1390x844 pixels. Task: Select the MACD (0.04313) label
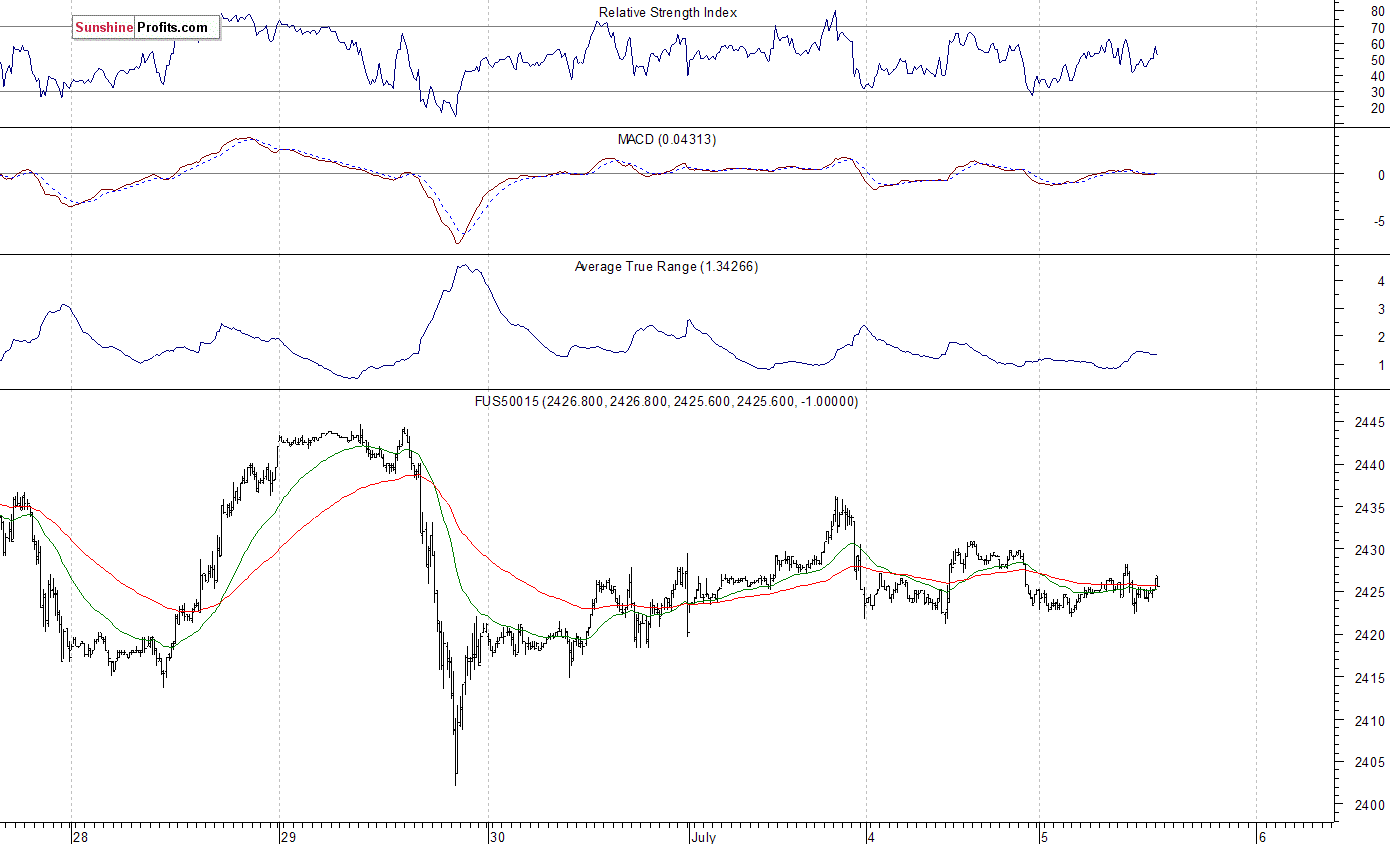[666, 139]
